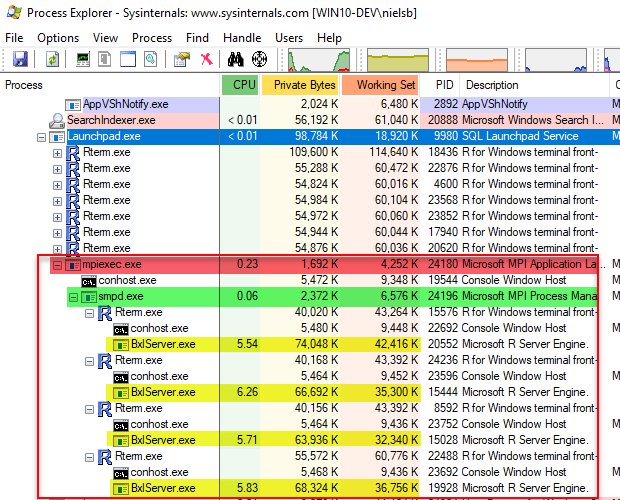Click conhost.exe console icon for PID 23692
Screen dimensions: 620x500
(121, 473)
